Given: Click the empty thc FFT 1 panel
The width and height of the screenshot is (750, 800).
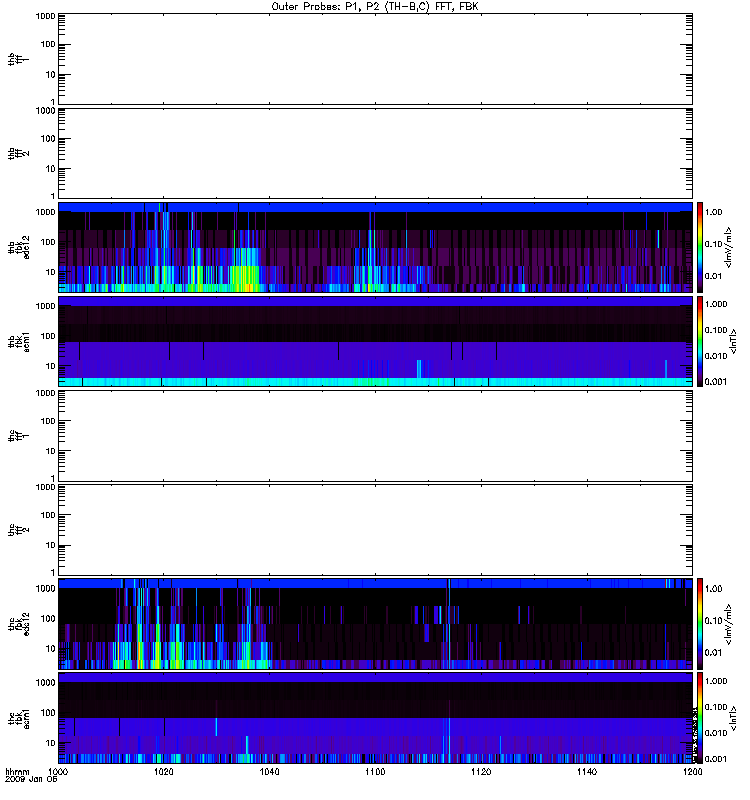Looking at the screenshot, I should 375,435.
